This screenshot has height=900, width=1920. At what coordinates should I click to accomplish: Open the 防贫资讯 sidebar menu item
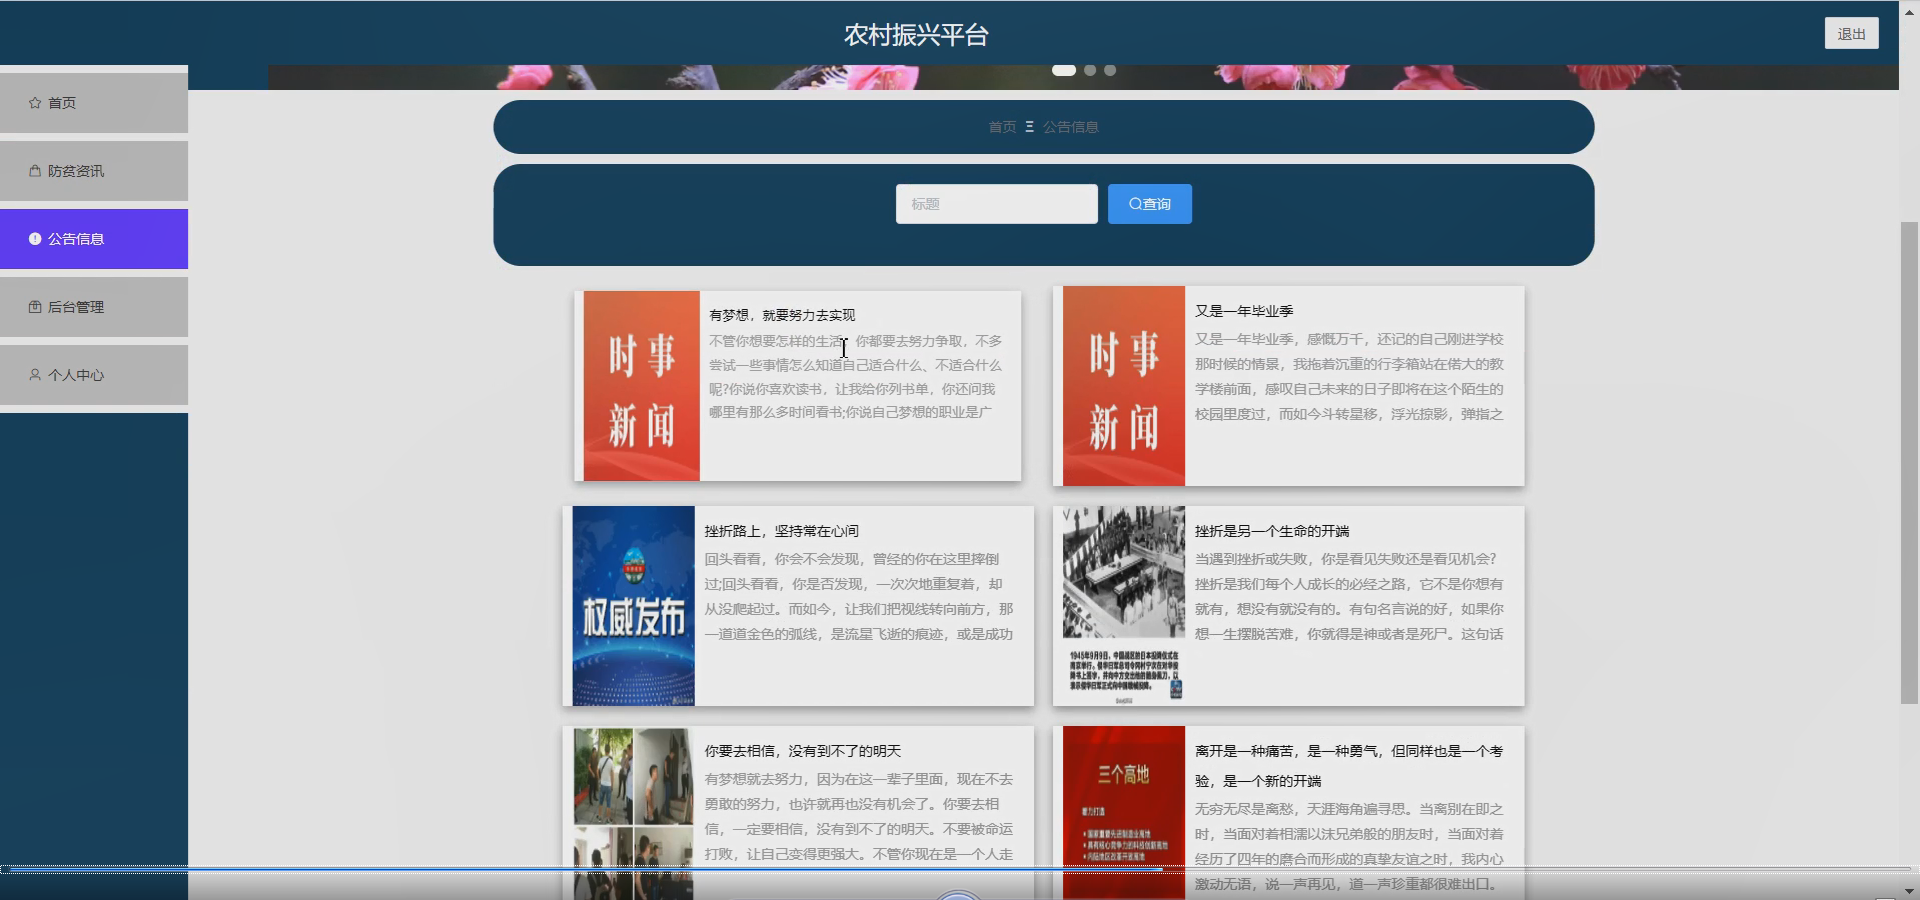tap(94, 171)
